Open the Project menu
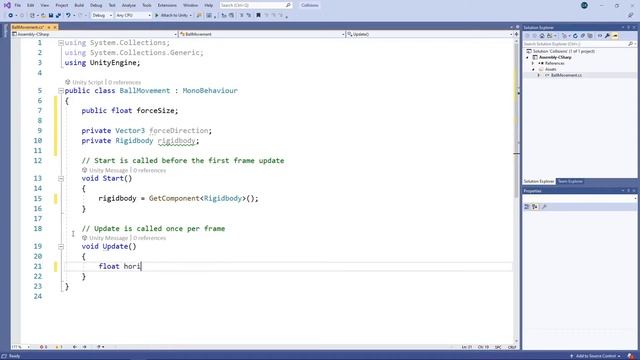Viewport: 640px width, 360px height. point(62,5)
